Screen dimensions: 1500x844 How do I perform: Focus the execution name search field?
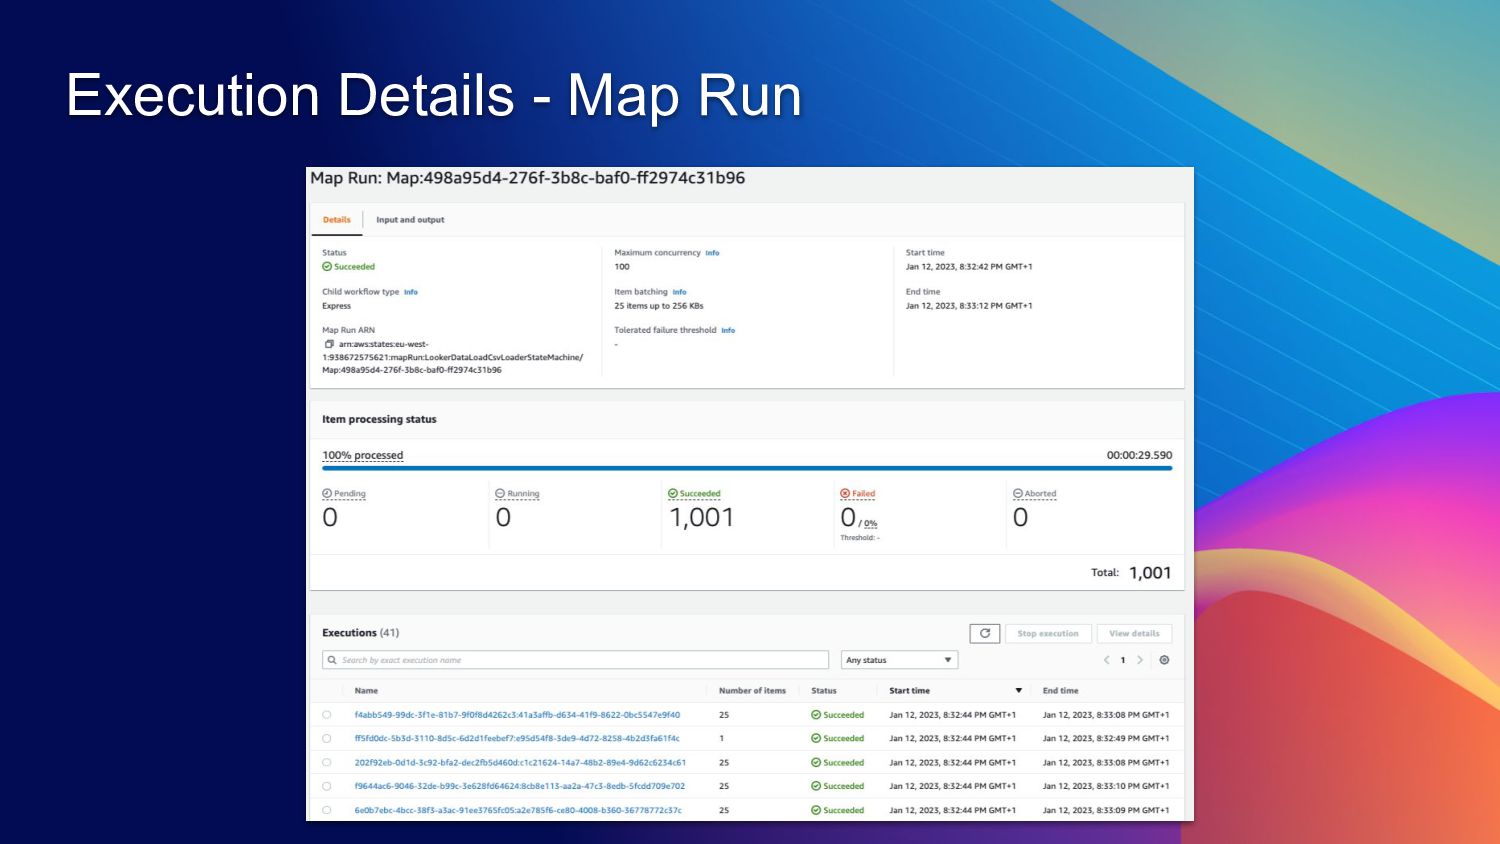[575, 660]
